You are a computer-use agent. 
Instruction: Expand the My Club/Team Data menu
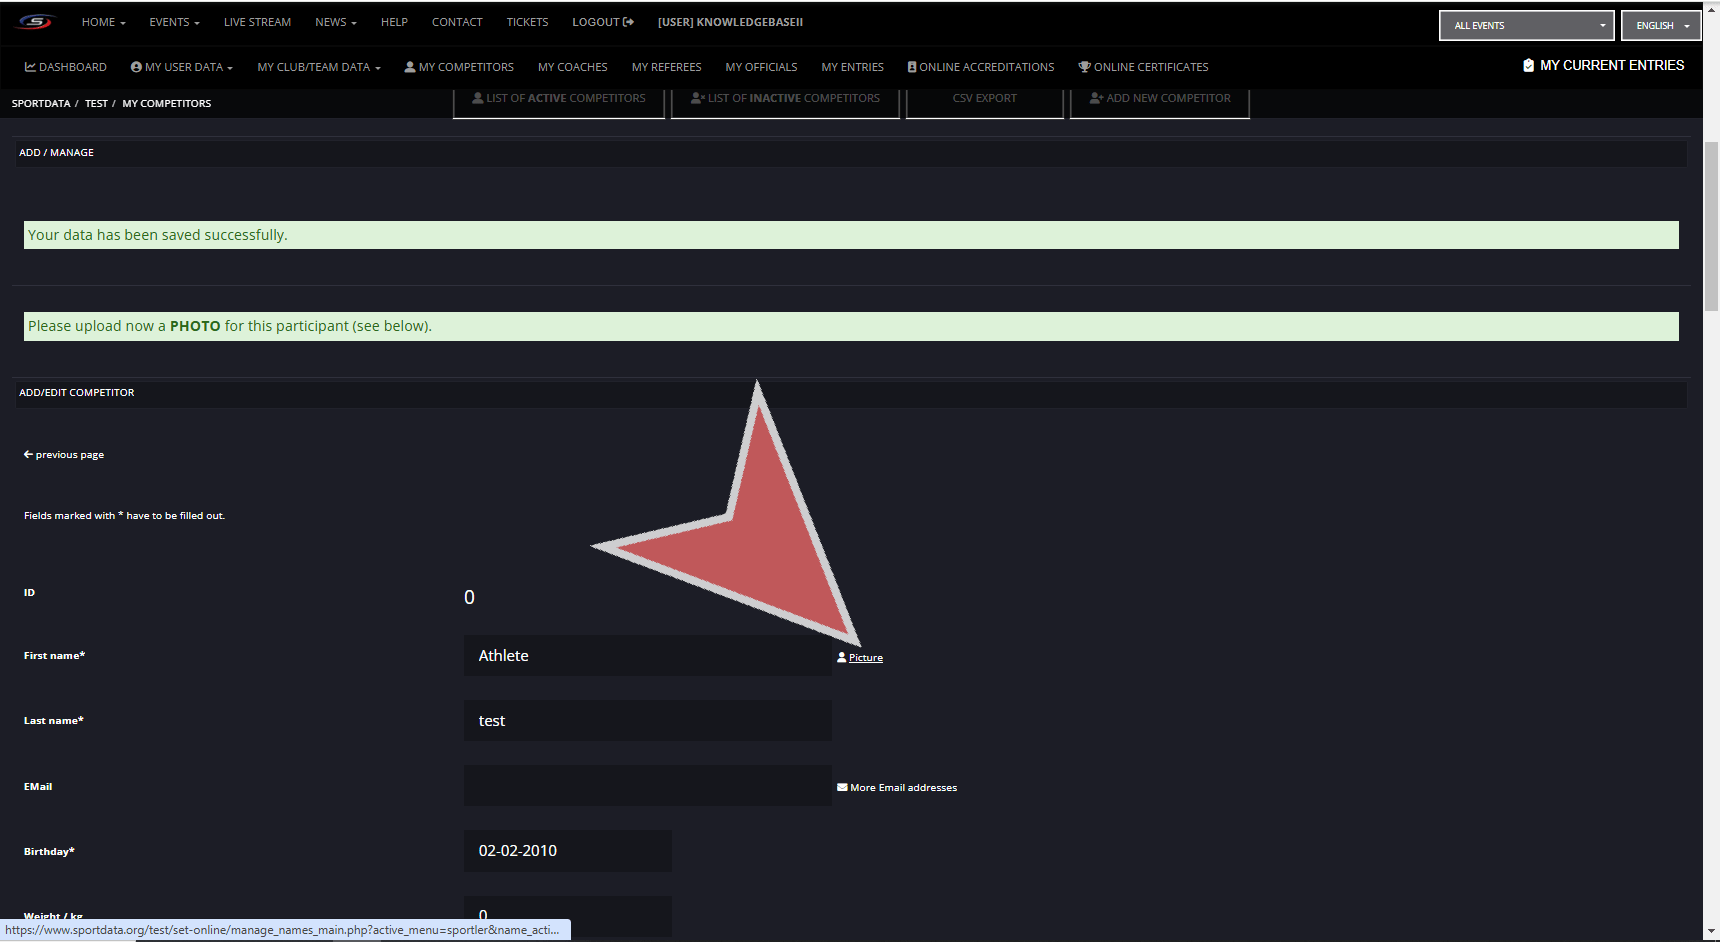click(x=318, y=67)
